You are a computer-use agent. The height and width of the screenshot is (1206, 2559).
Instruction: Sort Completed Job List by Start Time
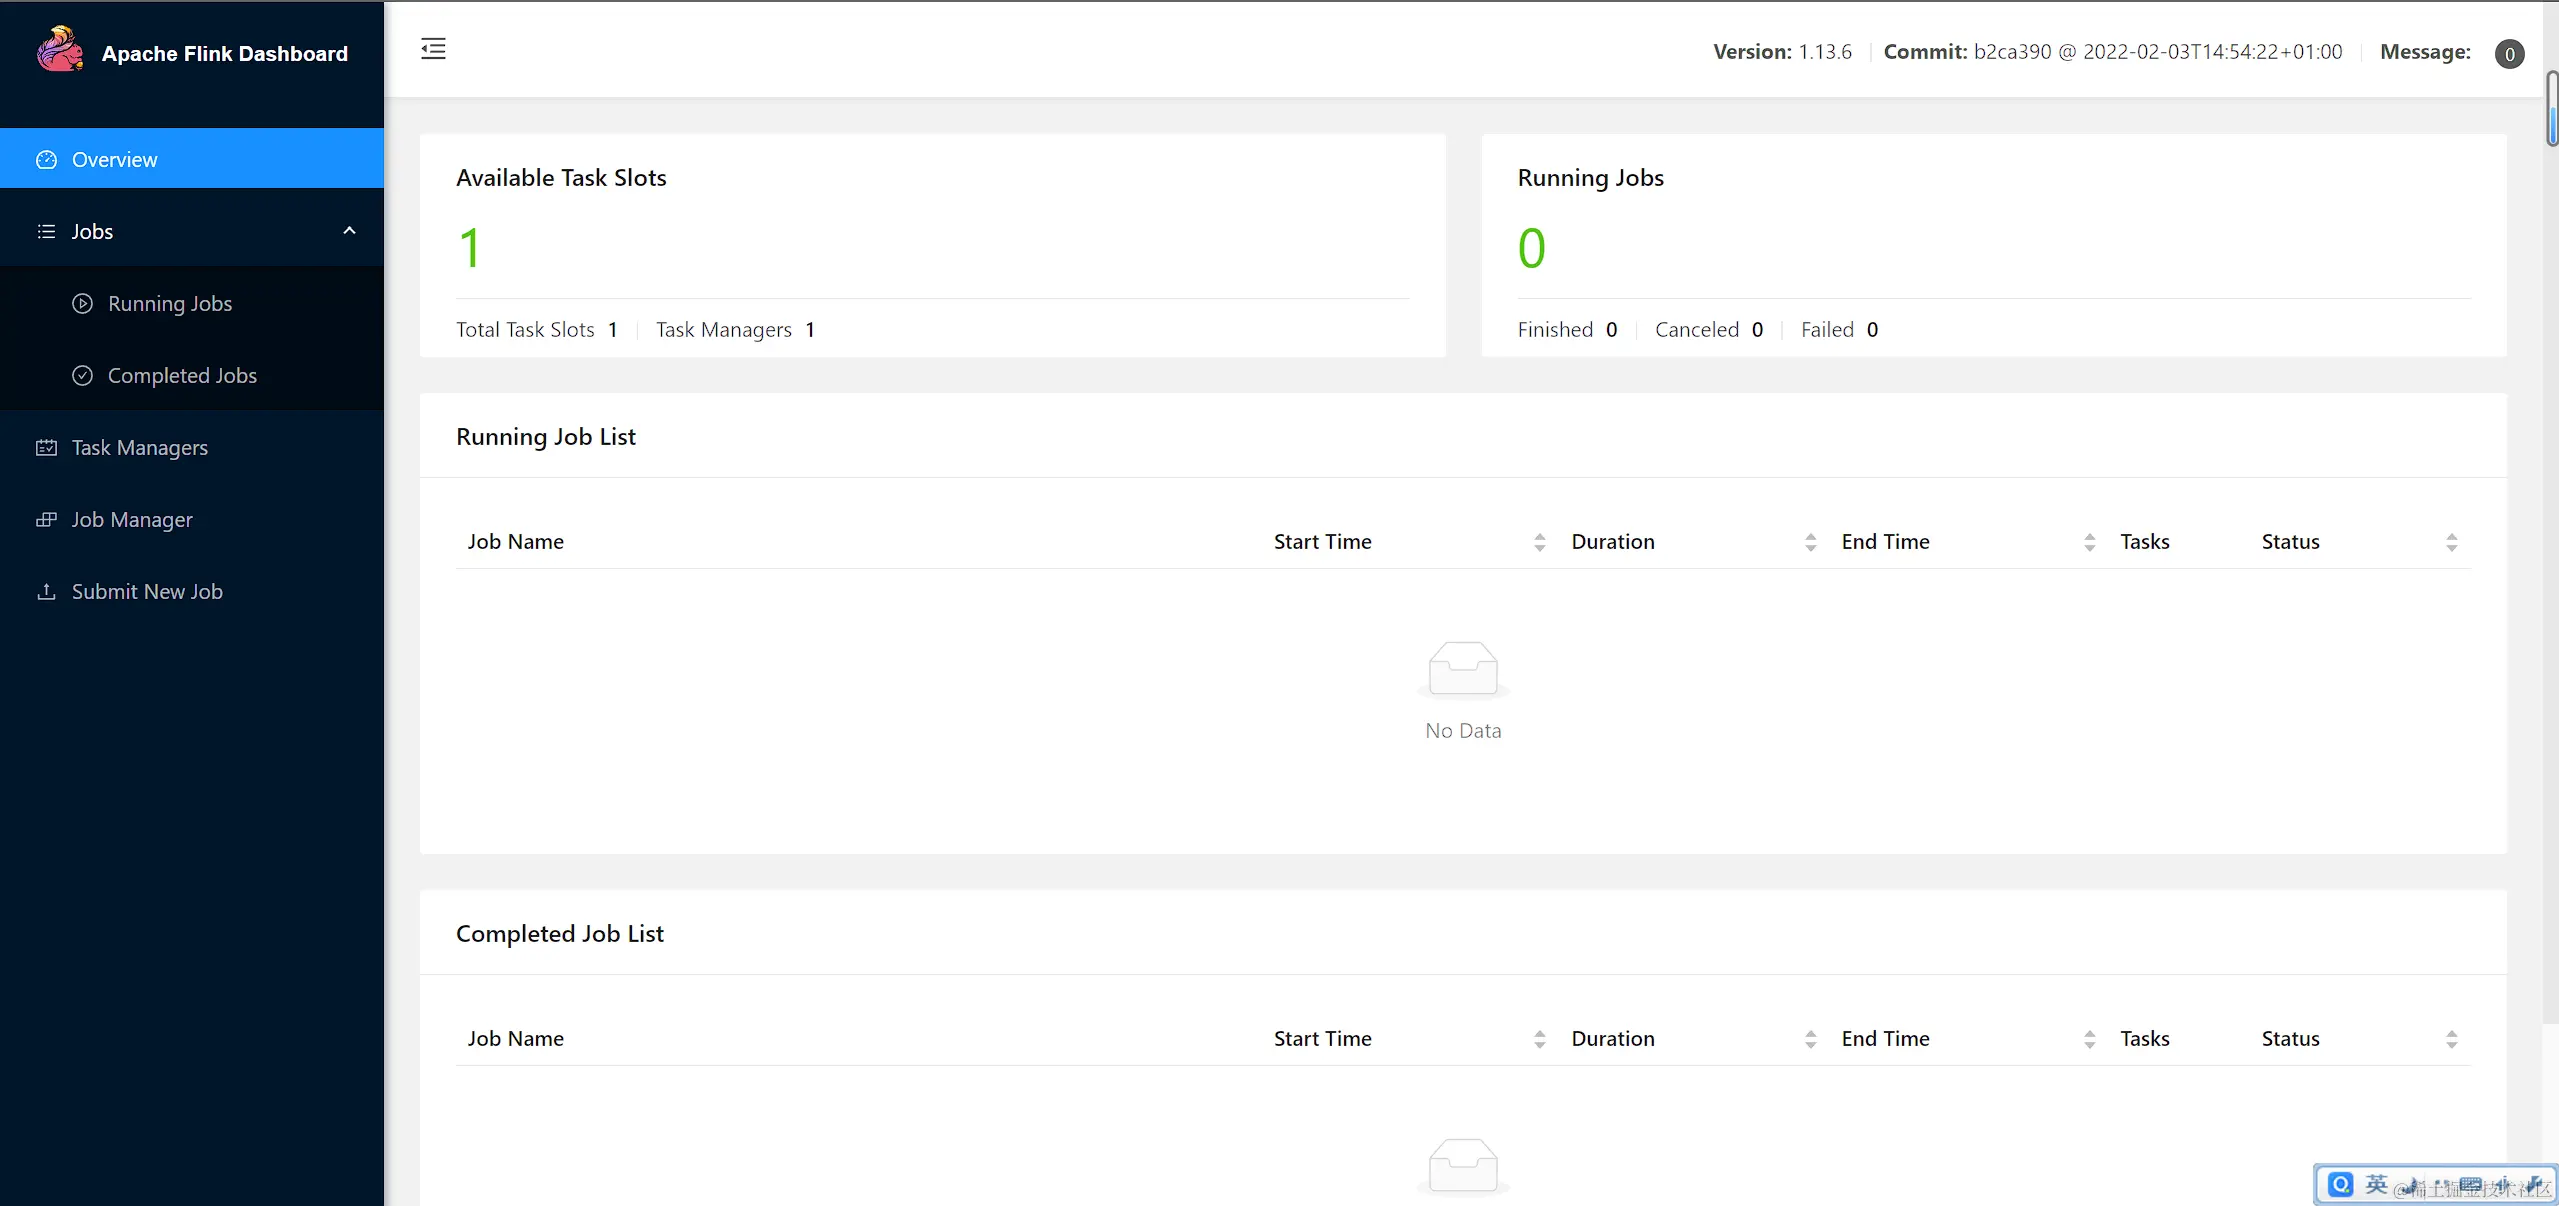coord(1539,1039)
